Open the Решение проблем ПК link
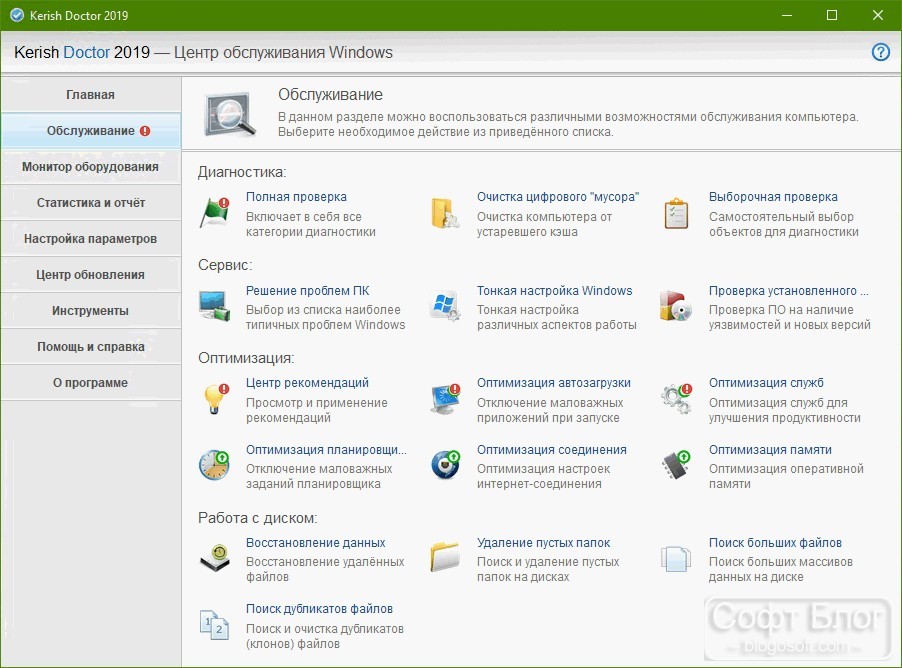The width and height of the screenshot is (902, 668). click(308, 291)
